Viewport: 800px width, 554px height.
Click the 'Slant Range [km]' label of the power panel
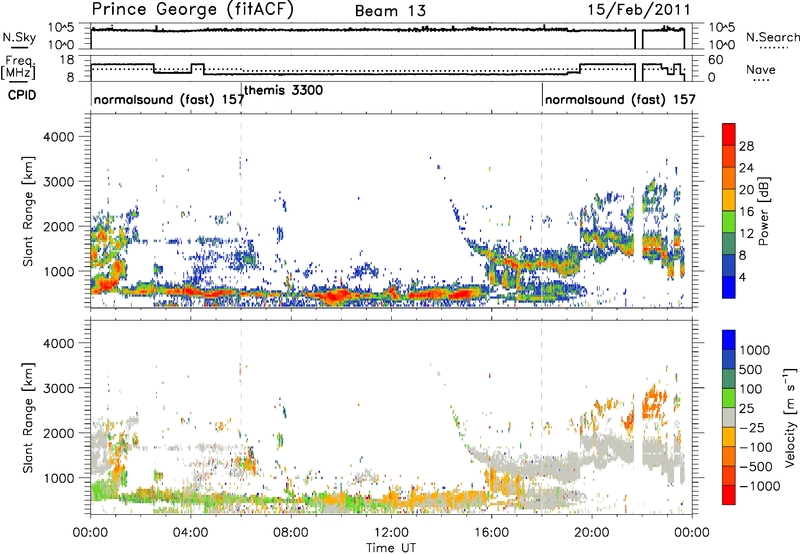[28, 212]
